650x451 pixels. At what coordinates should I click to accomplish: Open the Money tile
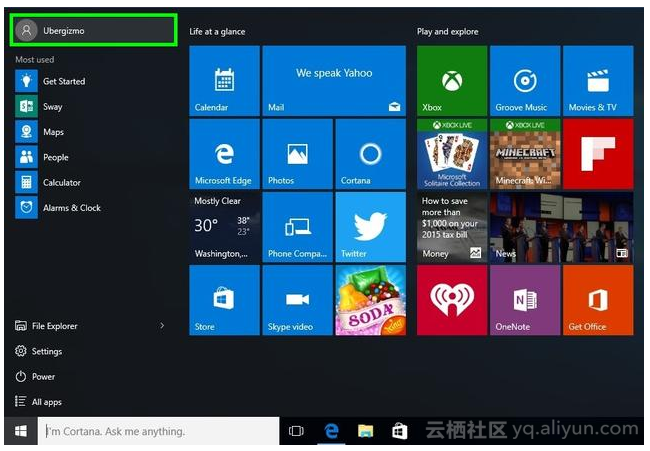pos(452,227)
